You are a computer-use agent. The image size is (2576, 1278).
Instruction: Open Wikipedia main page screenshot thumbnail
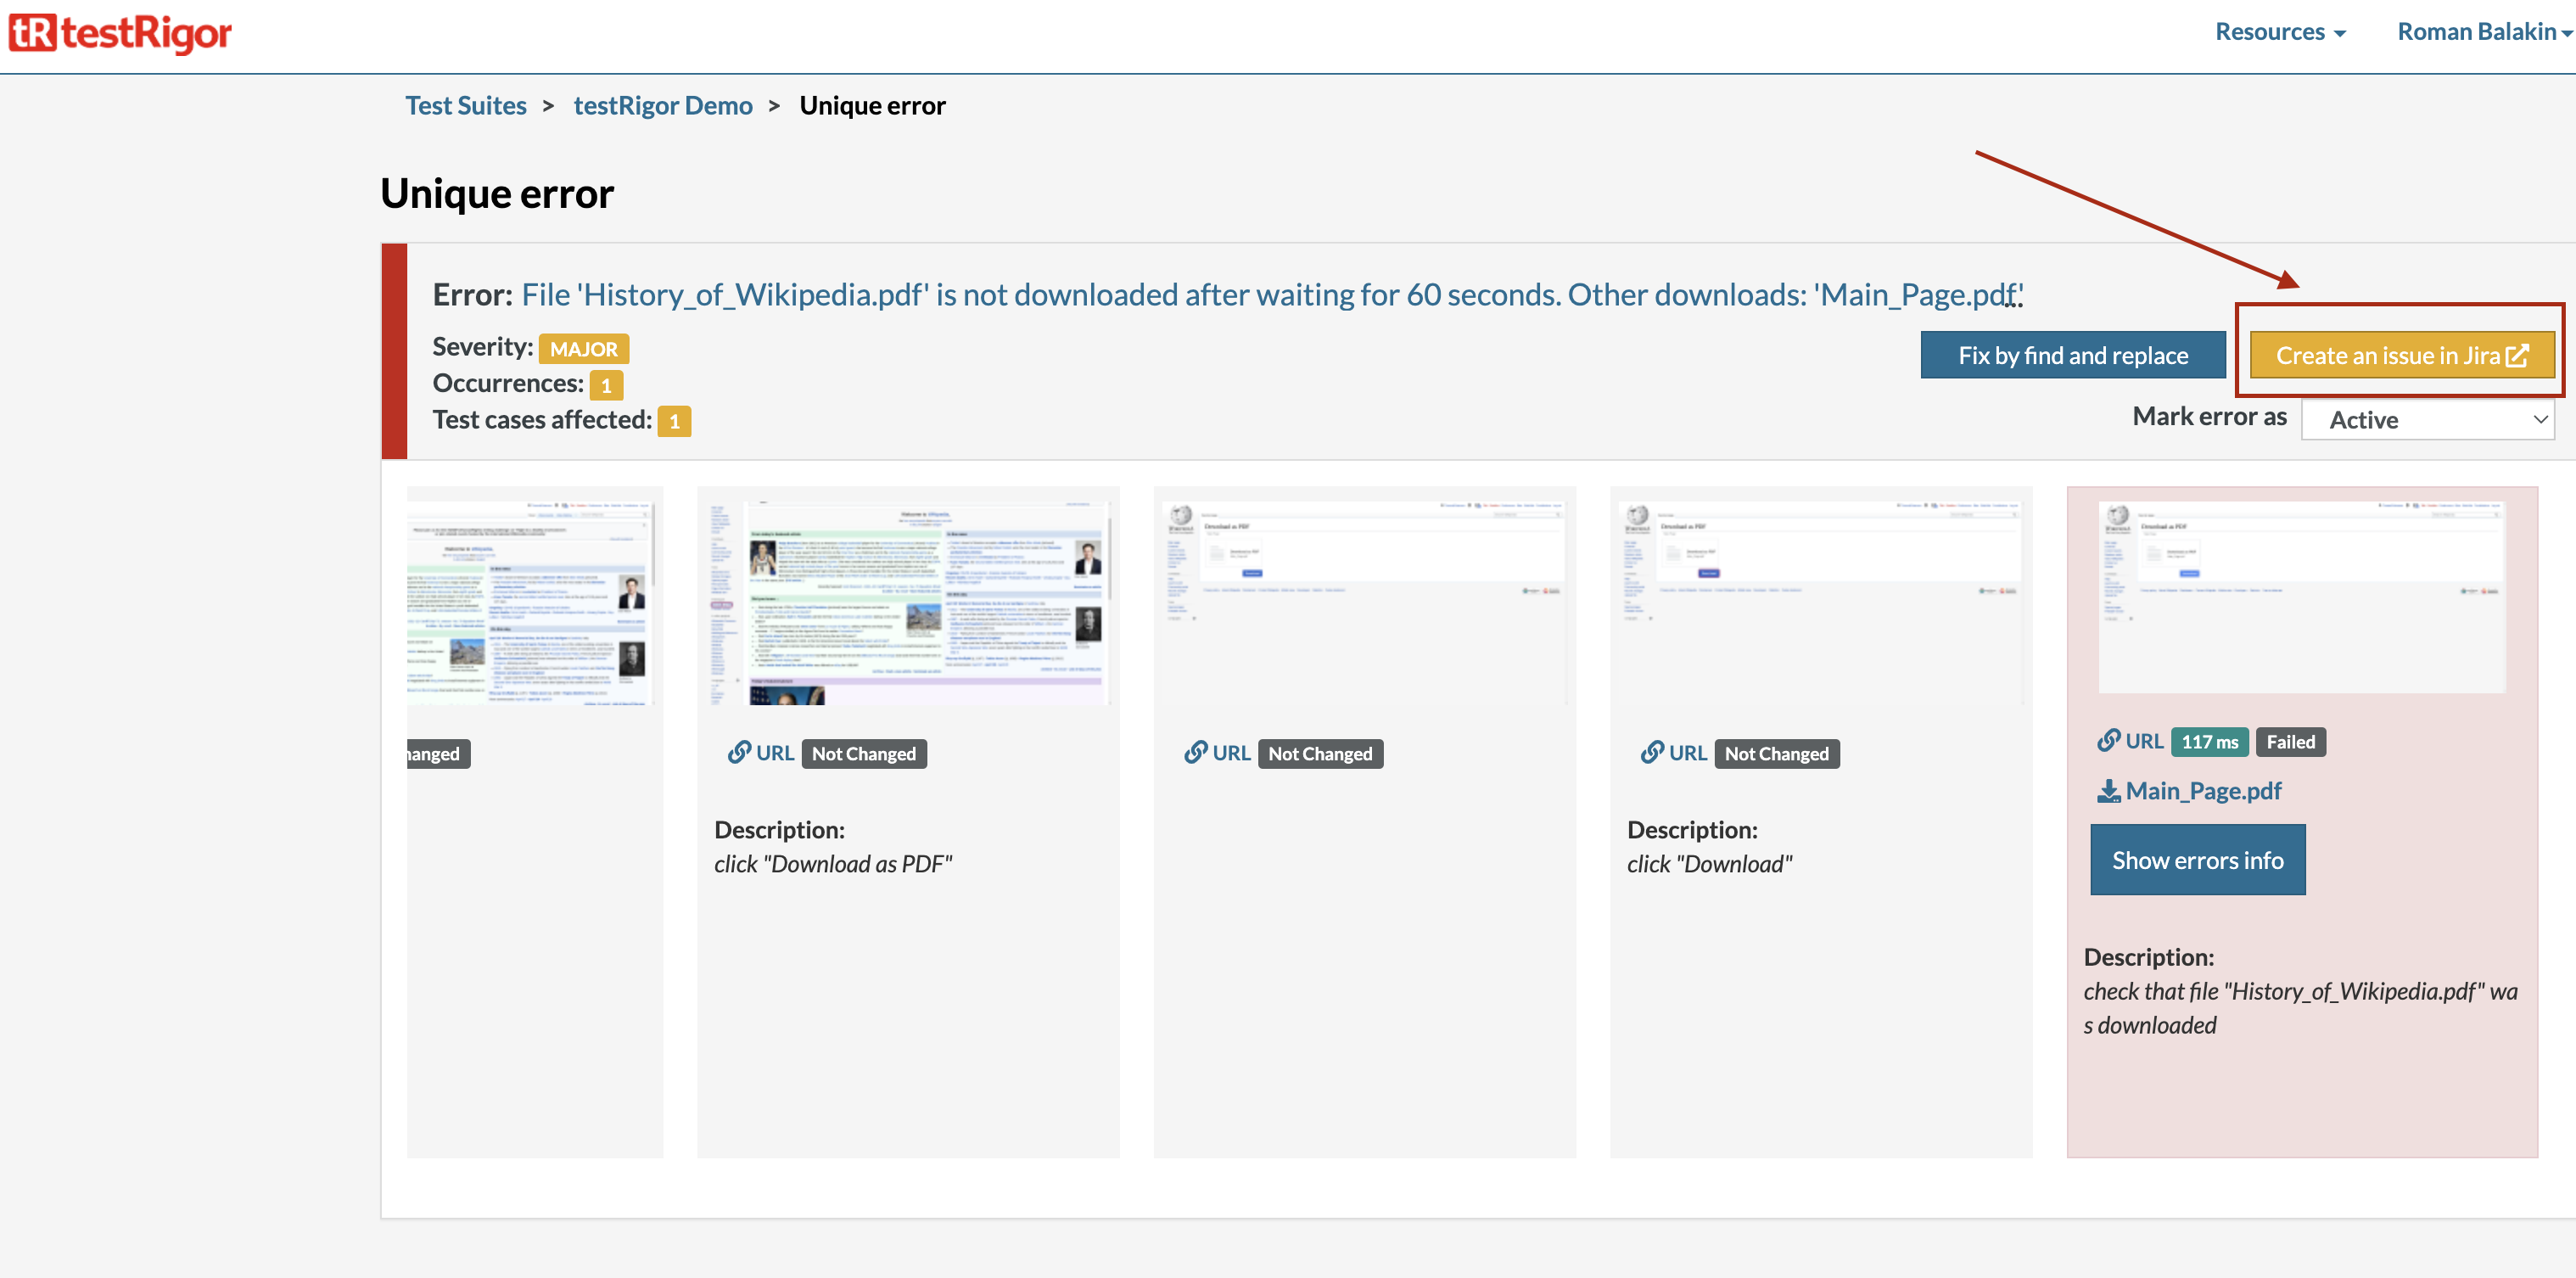click(x=907, y=598)
